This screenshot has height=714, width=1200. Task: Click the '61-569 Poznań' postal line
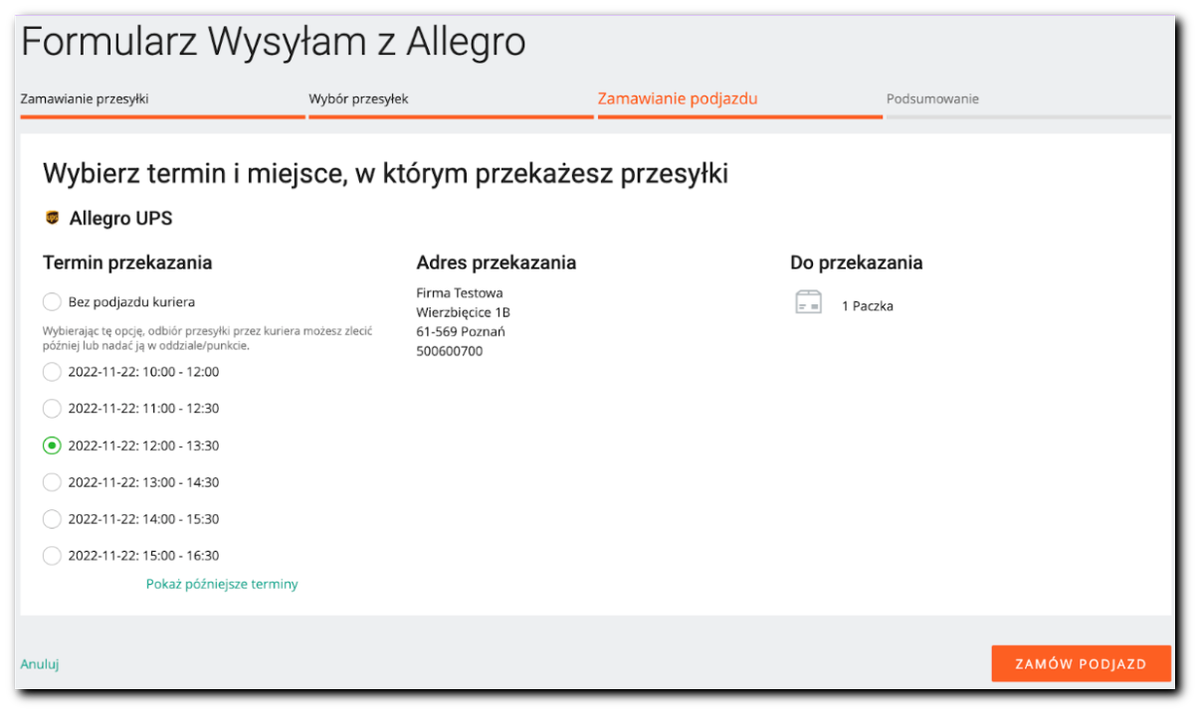[460, 332]
